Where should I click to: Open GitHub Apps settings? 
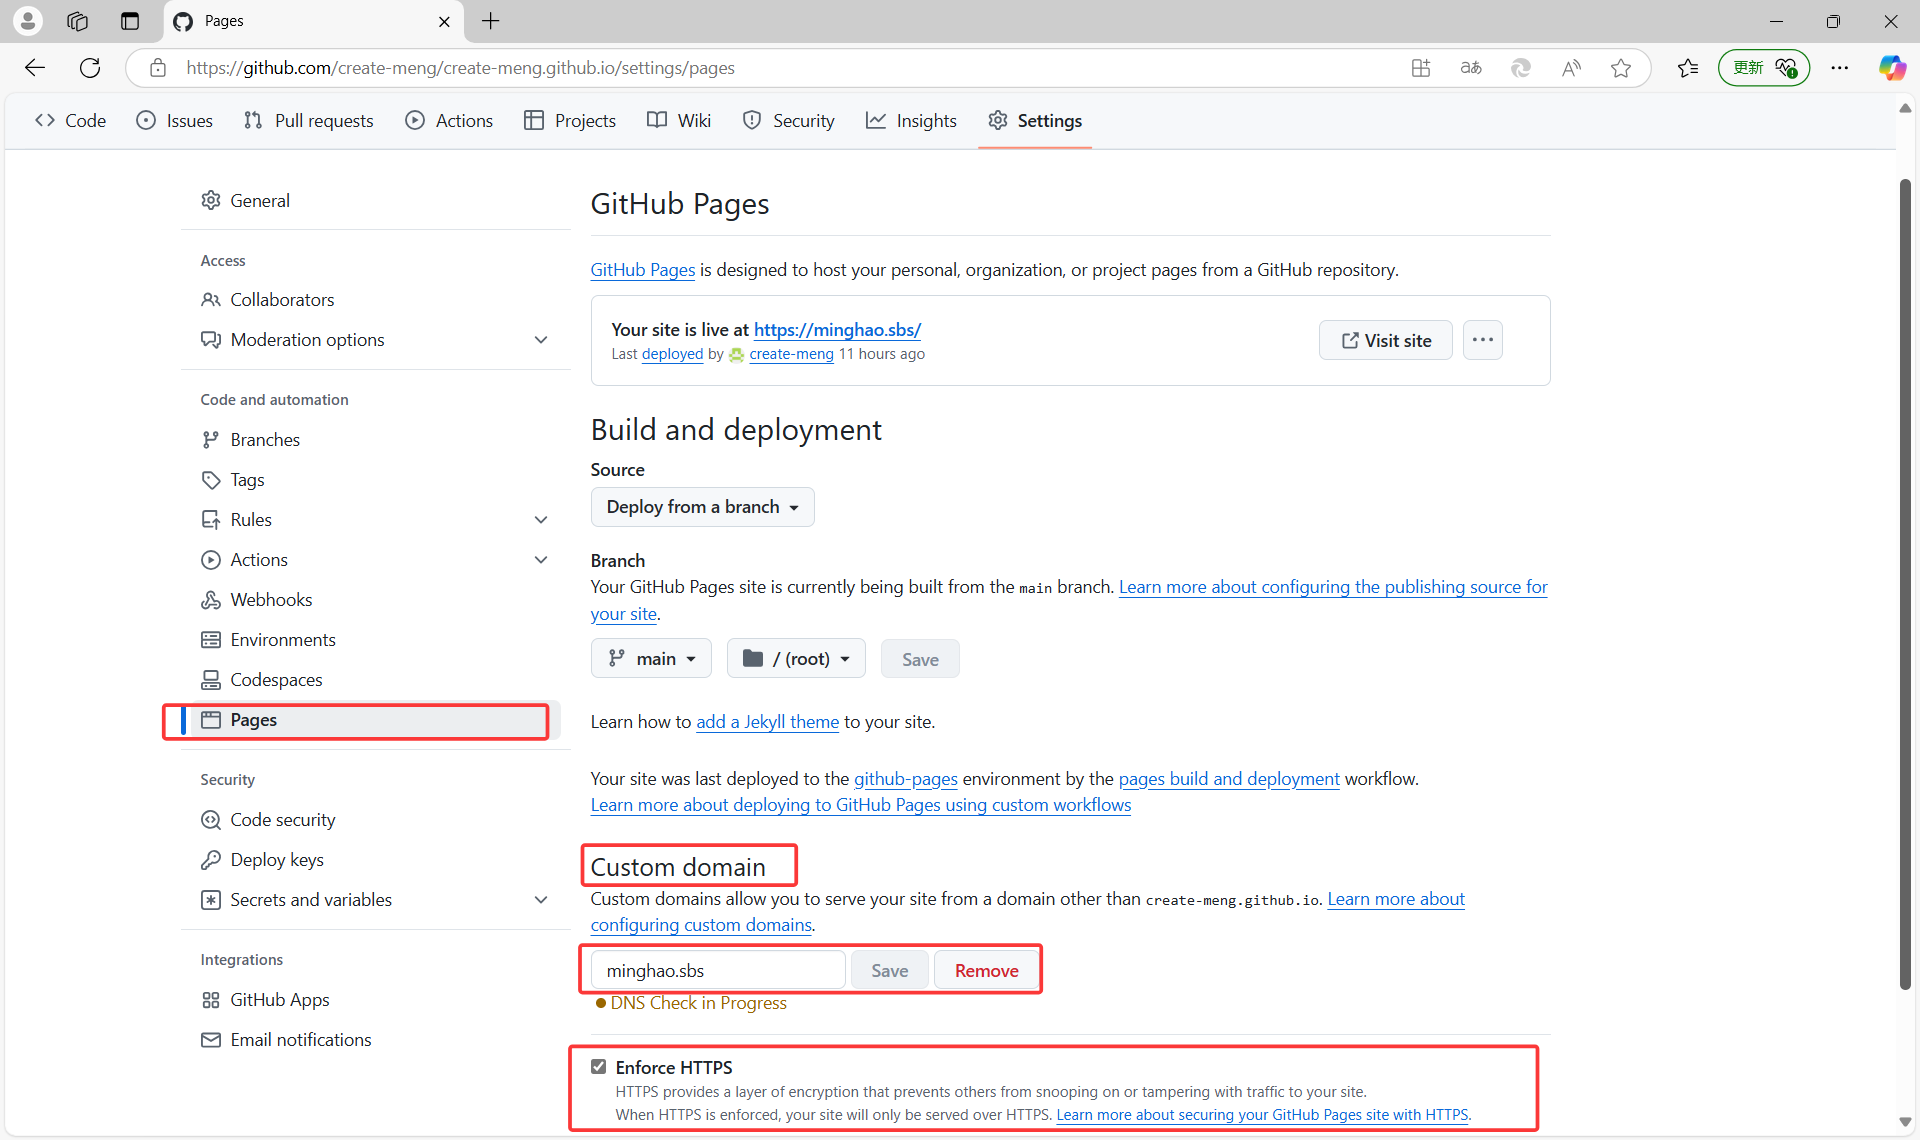click(279, 999)
